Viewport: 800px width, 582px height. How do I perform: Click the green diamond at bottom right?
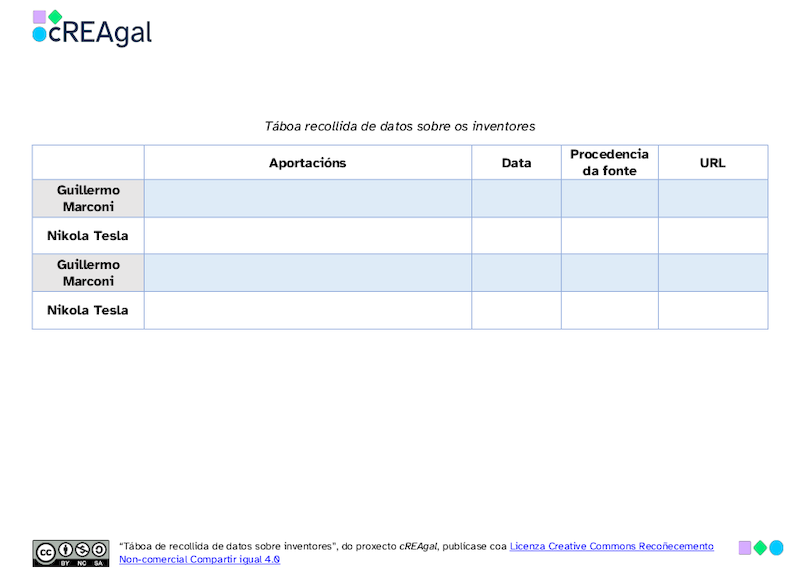click(759, 548)
